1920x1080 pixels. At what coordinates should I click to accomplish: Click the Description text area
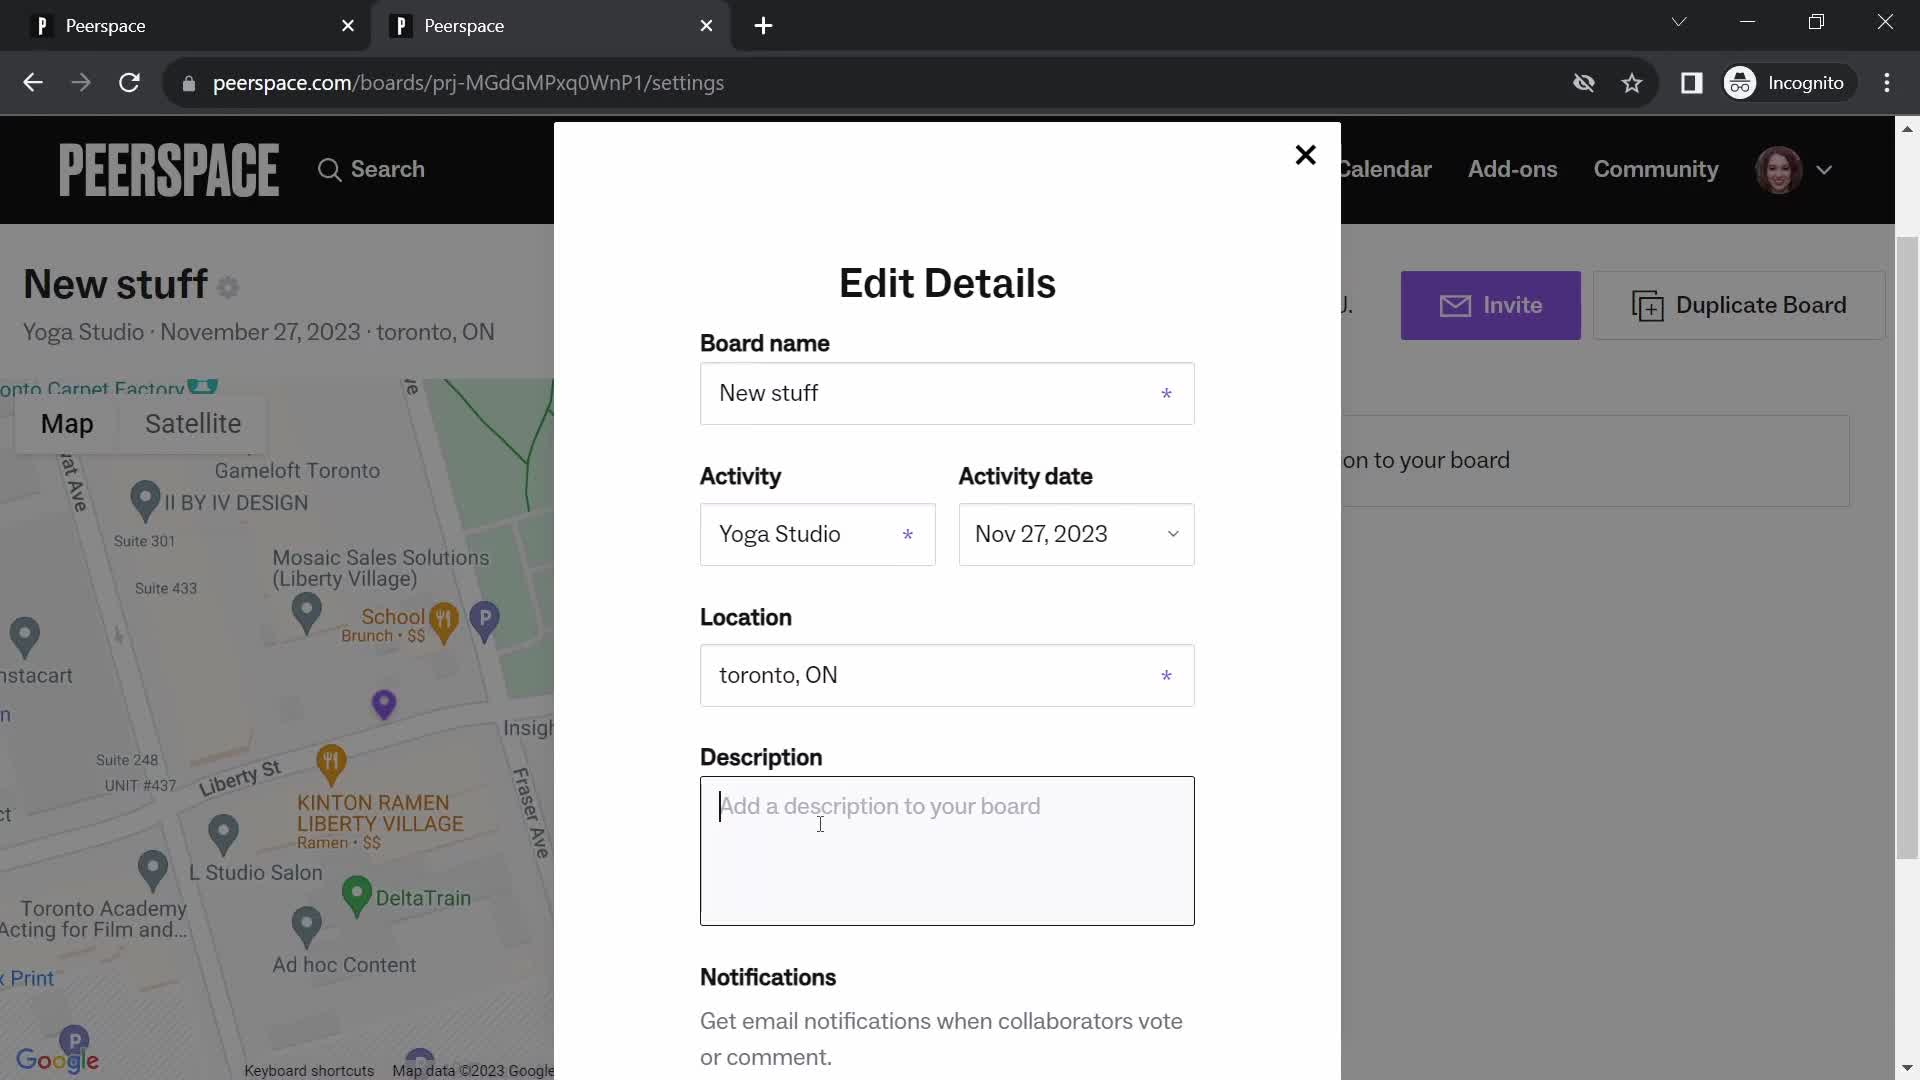point(945,851)
